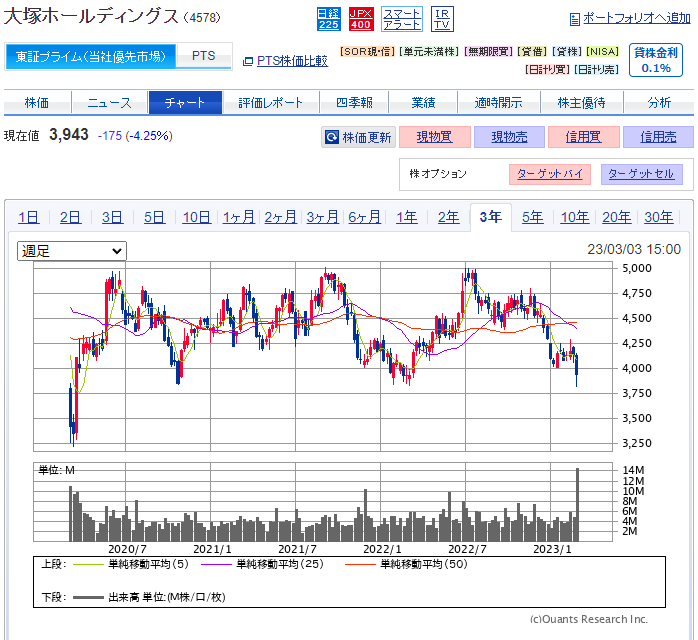Select the 3ヶ月 chart period
Screen dimensions: 698x640
pyautogui.click(x=323, y=217)
